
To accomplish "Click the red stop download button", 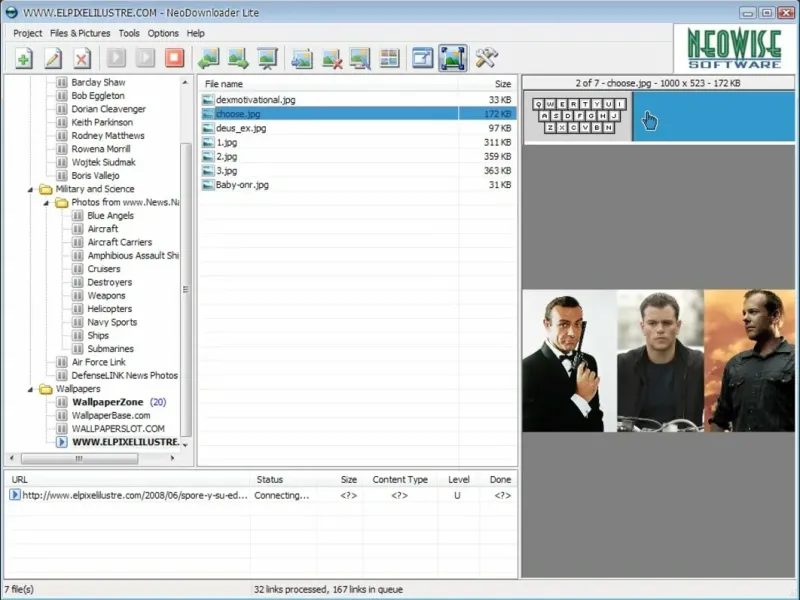I will point(174,58).
